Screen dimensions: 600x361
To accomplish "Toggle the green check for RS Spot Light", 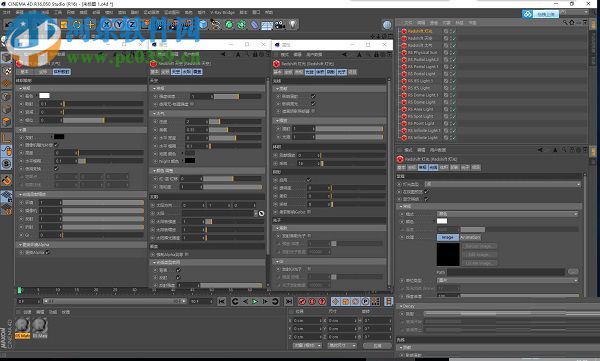I will (x=453, y=116).
